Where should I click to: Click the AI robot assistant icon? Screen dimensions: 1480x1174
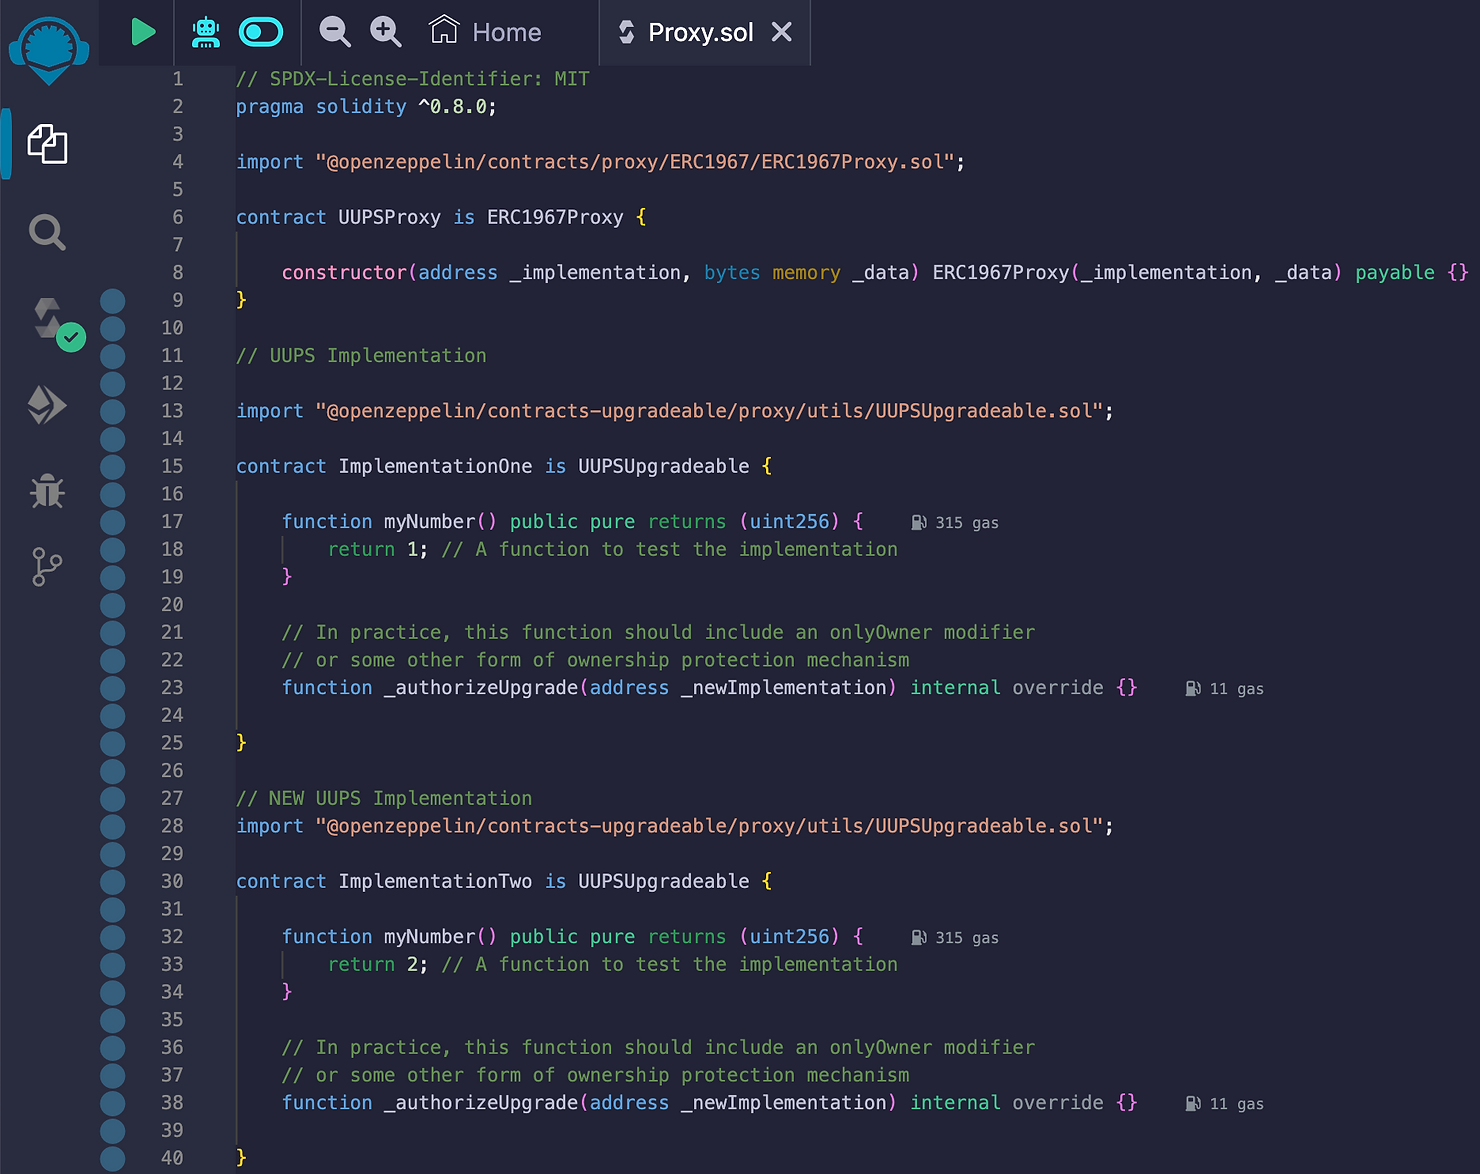point(206,32)
